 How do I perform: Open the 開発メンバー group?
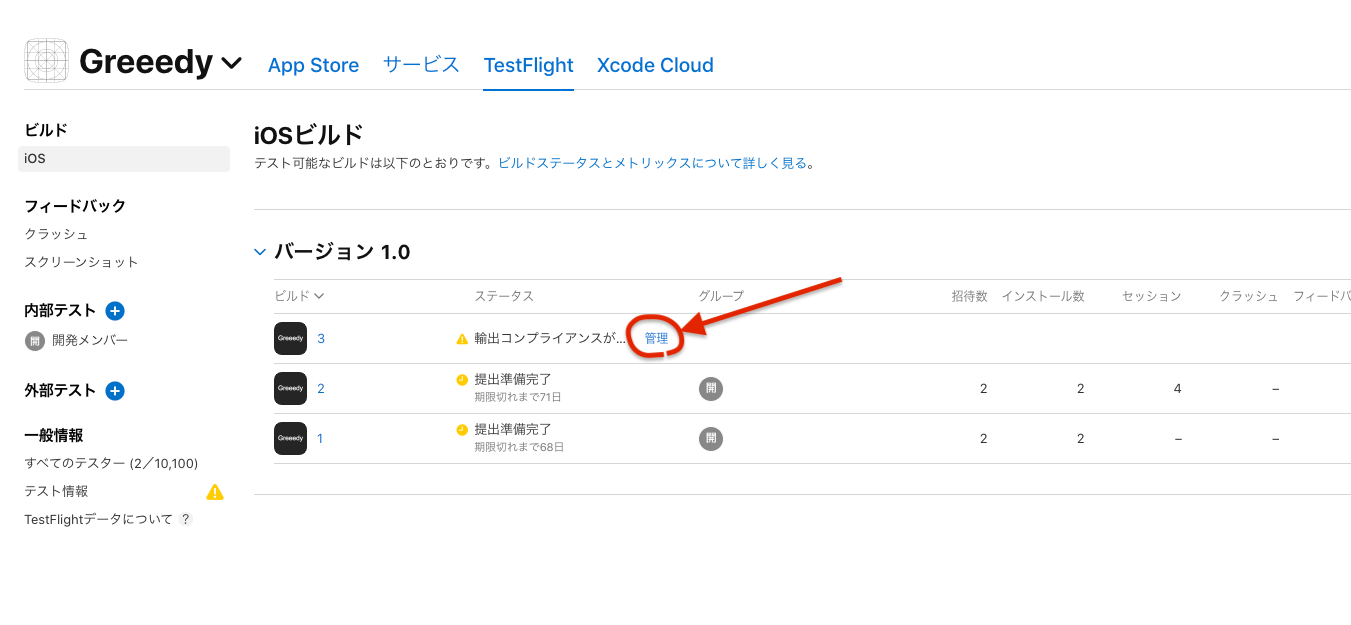pyautogui.click(x=90, y=340)
